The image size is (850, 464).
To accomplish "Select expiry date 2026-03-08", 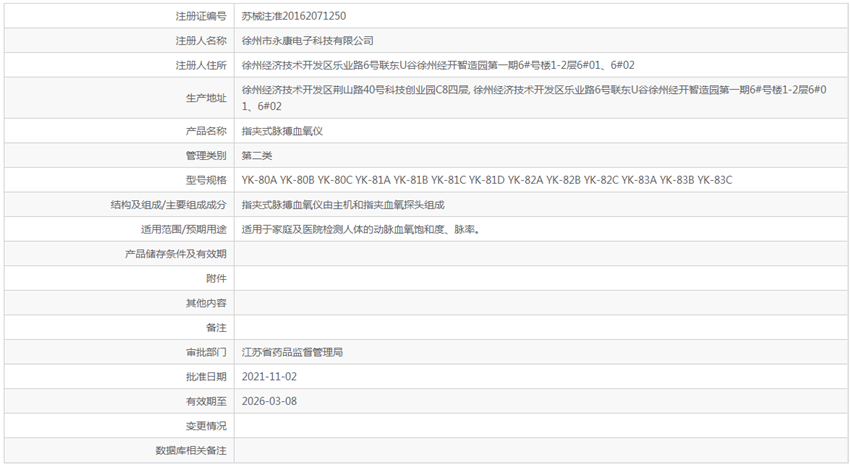I will [269, 401].
